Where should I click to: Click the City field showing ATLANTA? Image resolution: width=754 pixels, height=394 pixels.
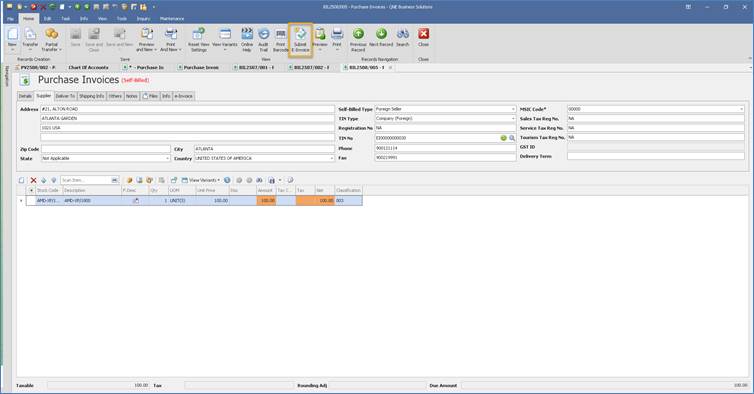(x=264, y=149)
